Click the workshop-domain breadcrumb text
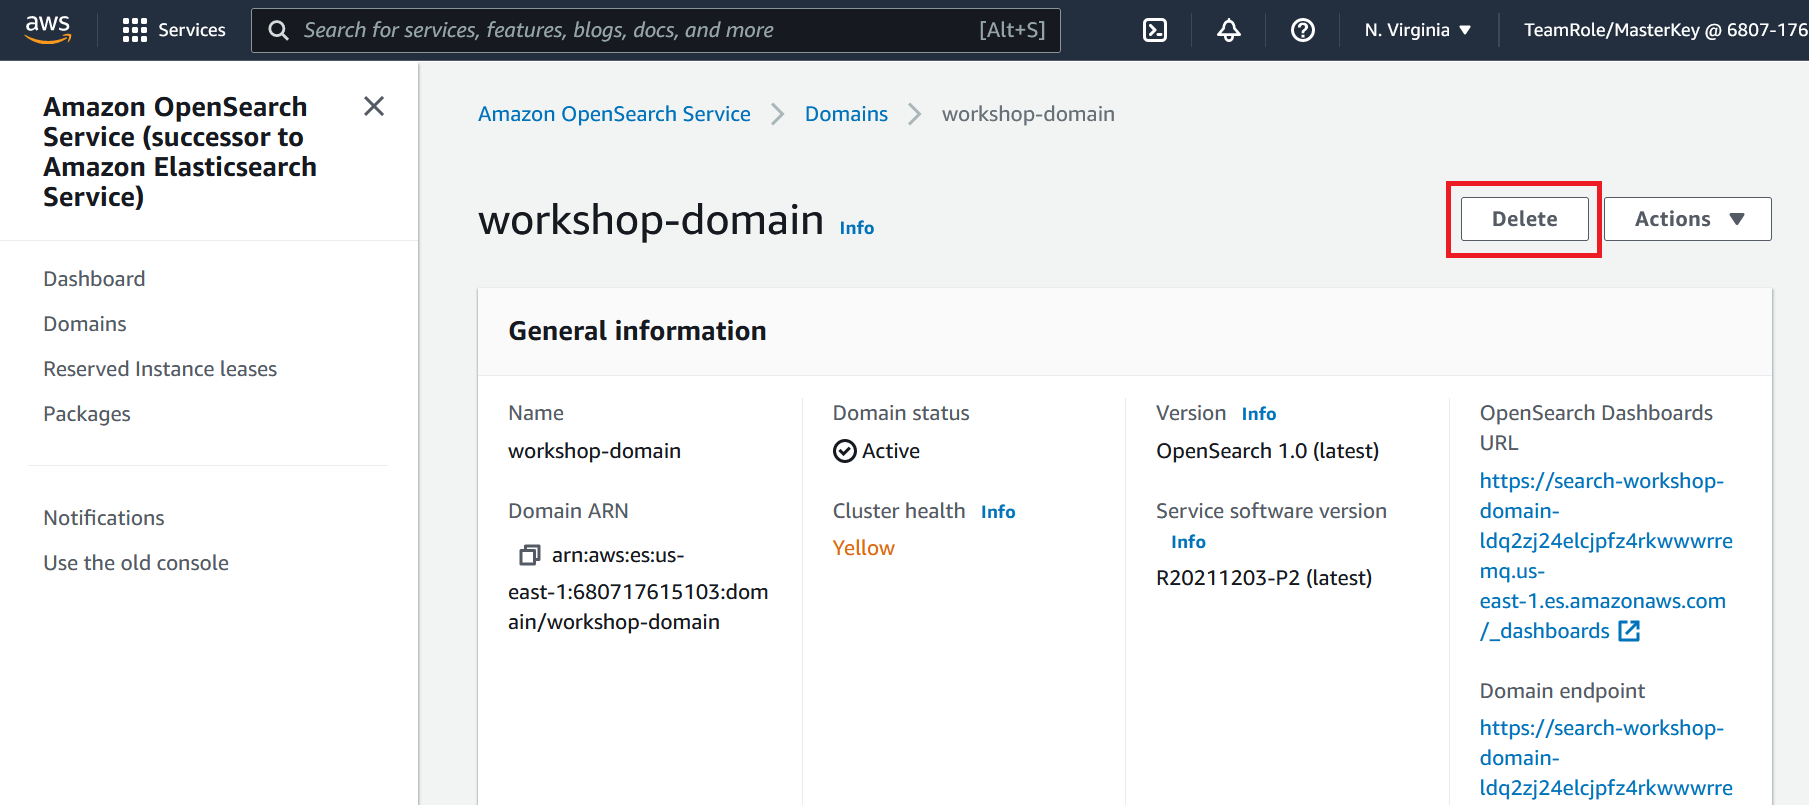 coord(1028,114)
